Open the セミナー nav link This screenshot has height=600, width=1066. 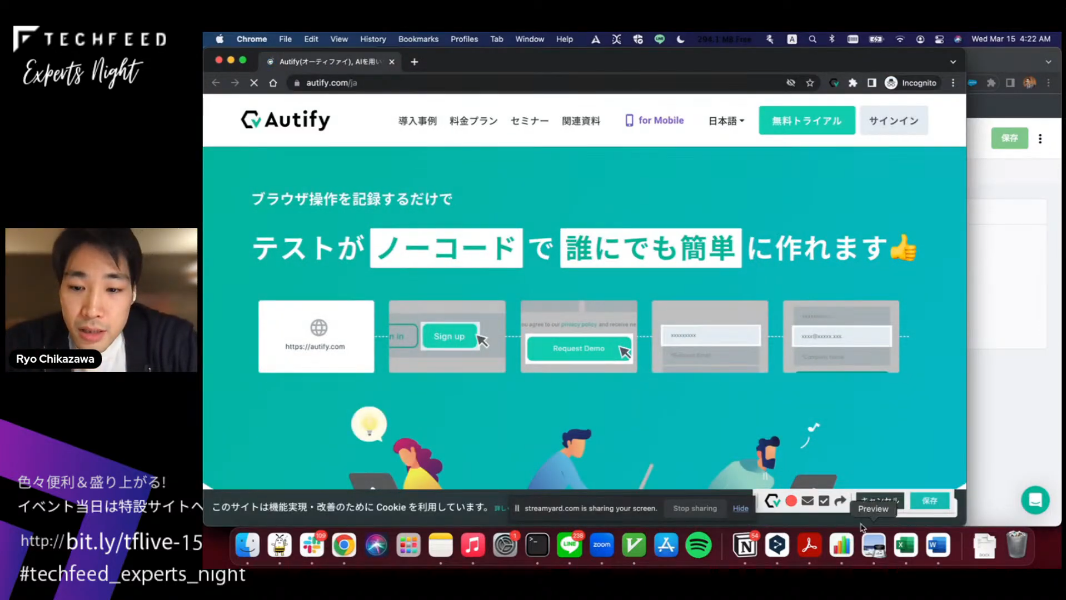click(530, 121)
